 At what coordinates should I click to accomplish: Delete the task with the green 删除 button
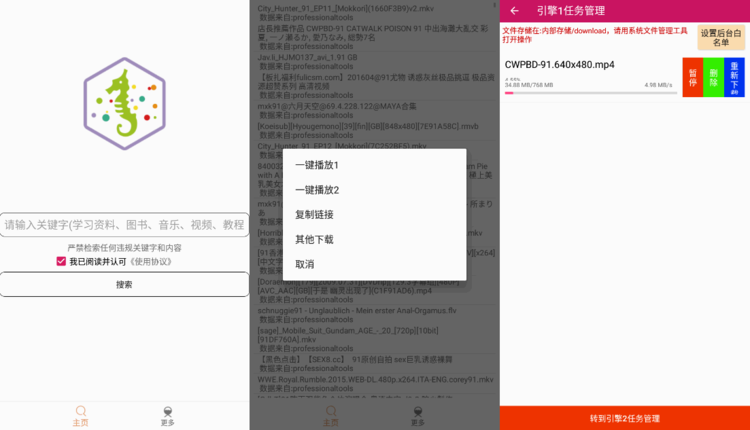pos(713,77)
